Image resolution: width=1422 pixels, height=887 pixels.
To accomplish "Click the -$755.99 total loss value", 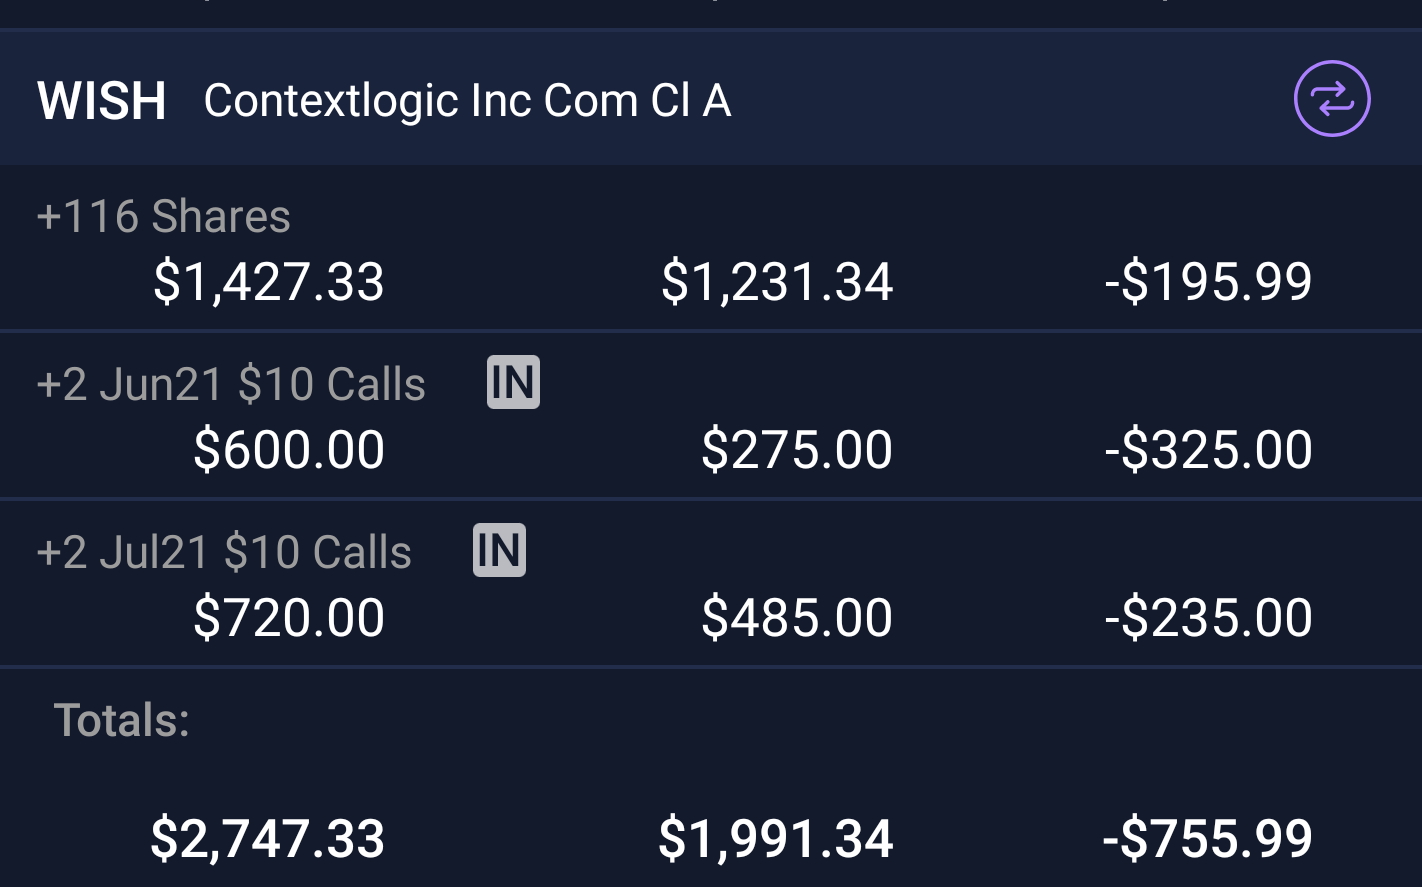I will click(1206, 838).
